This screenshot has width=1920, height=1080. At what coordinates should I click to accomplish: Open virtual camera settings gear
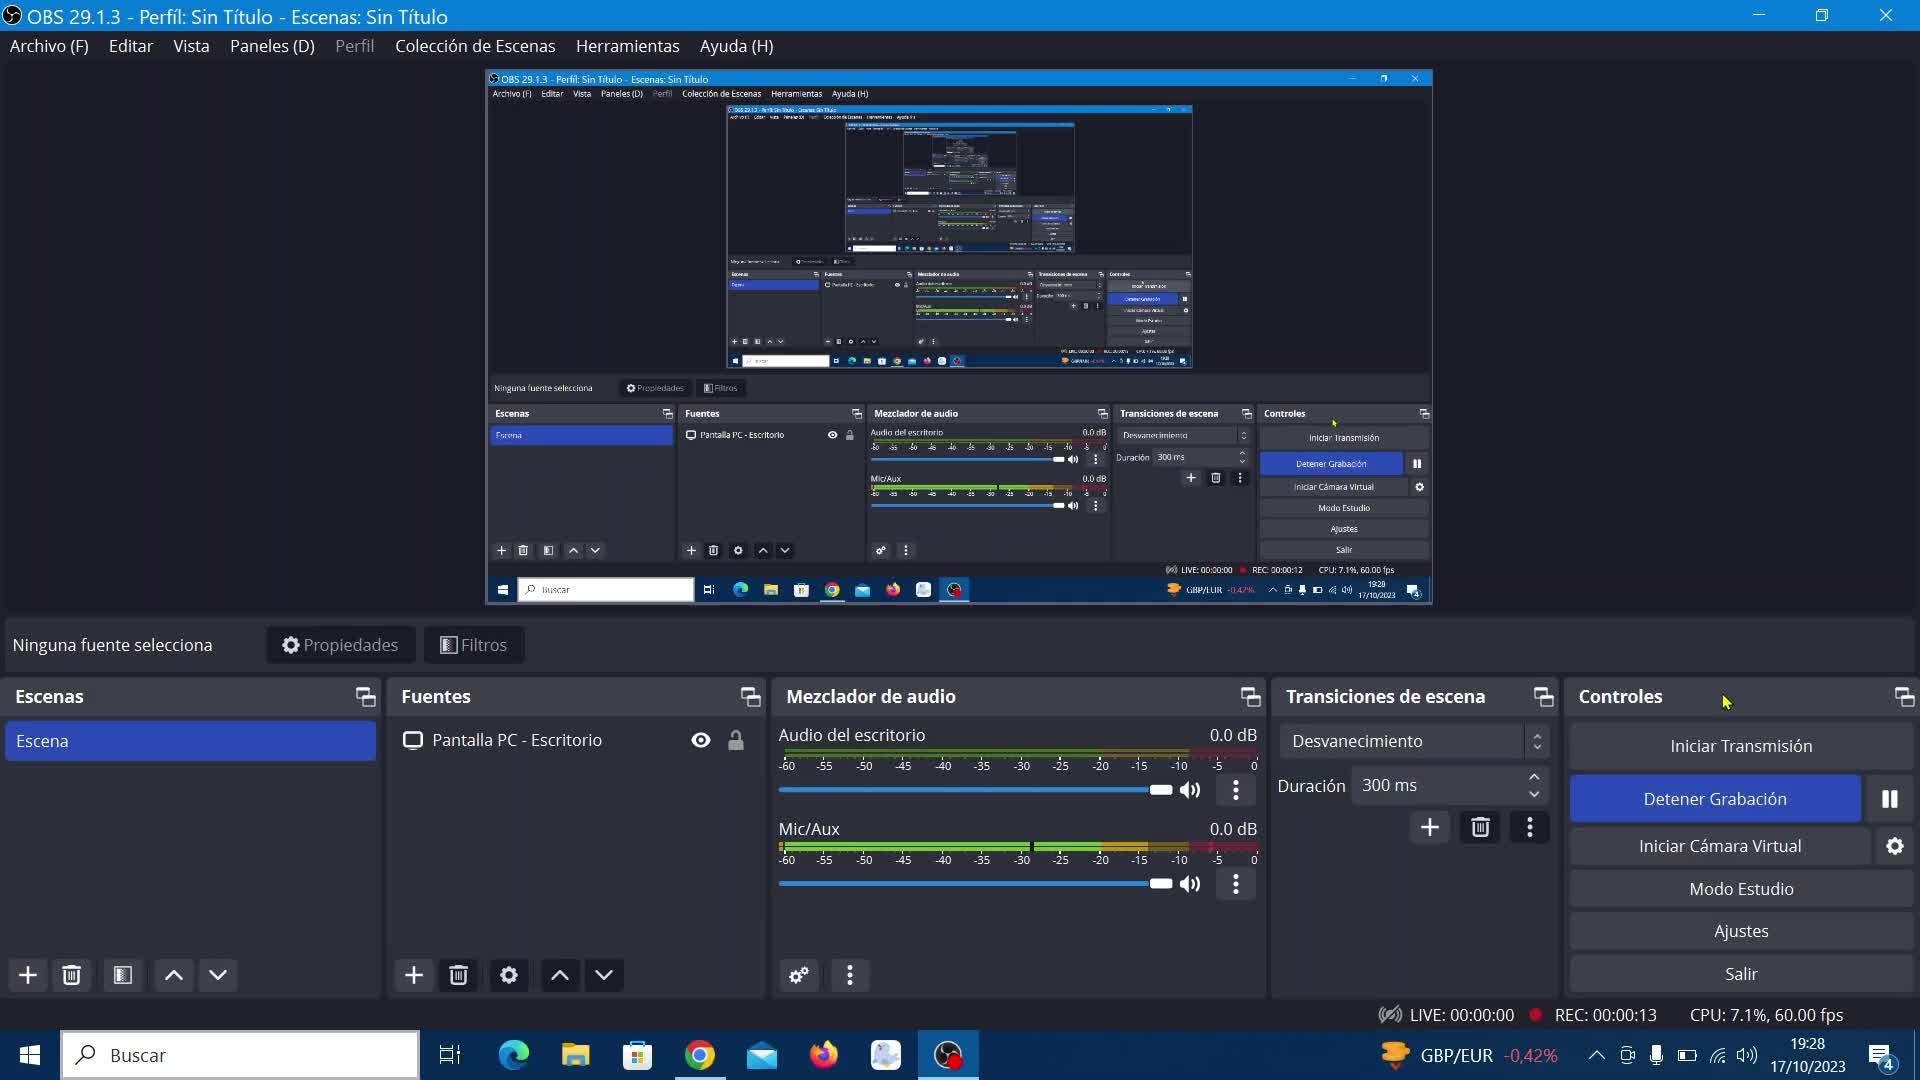[x=1894, y=846]
